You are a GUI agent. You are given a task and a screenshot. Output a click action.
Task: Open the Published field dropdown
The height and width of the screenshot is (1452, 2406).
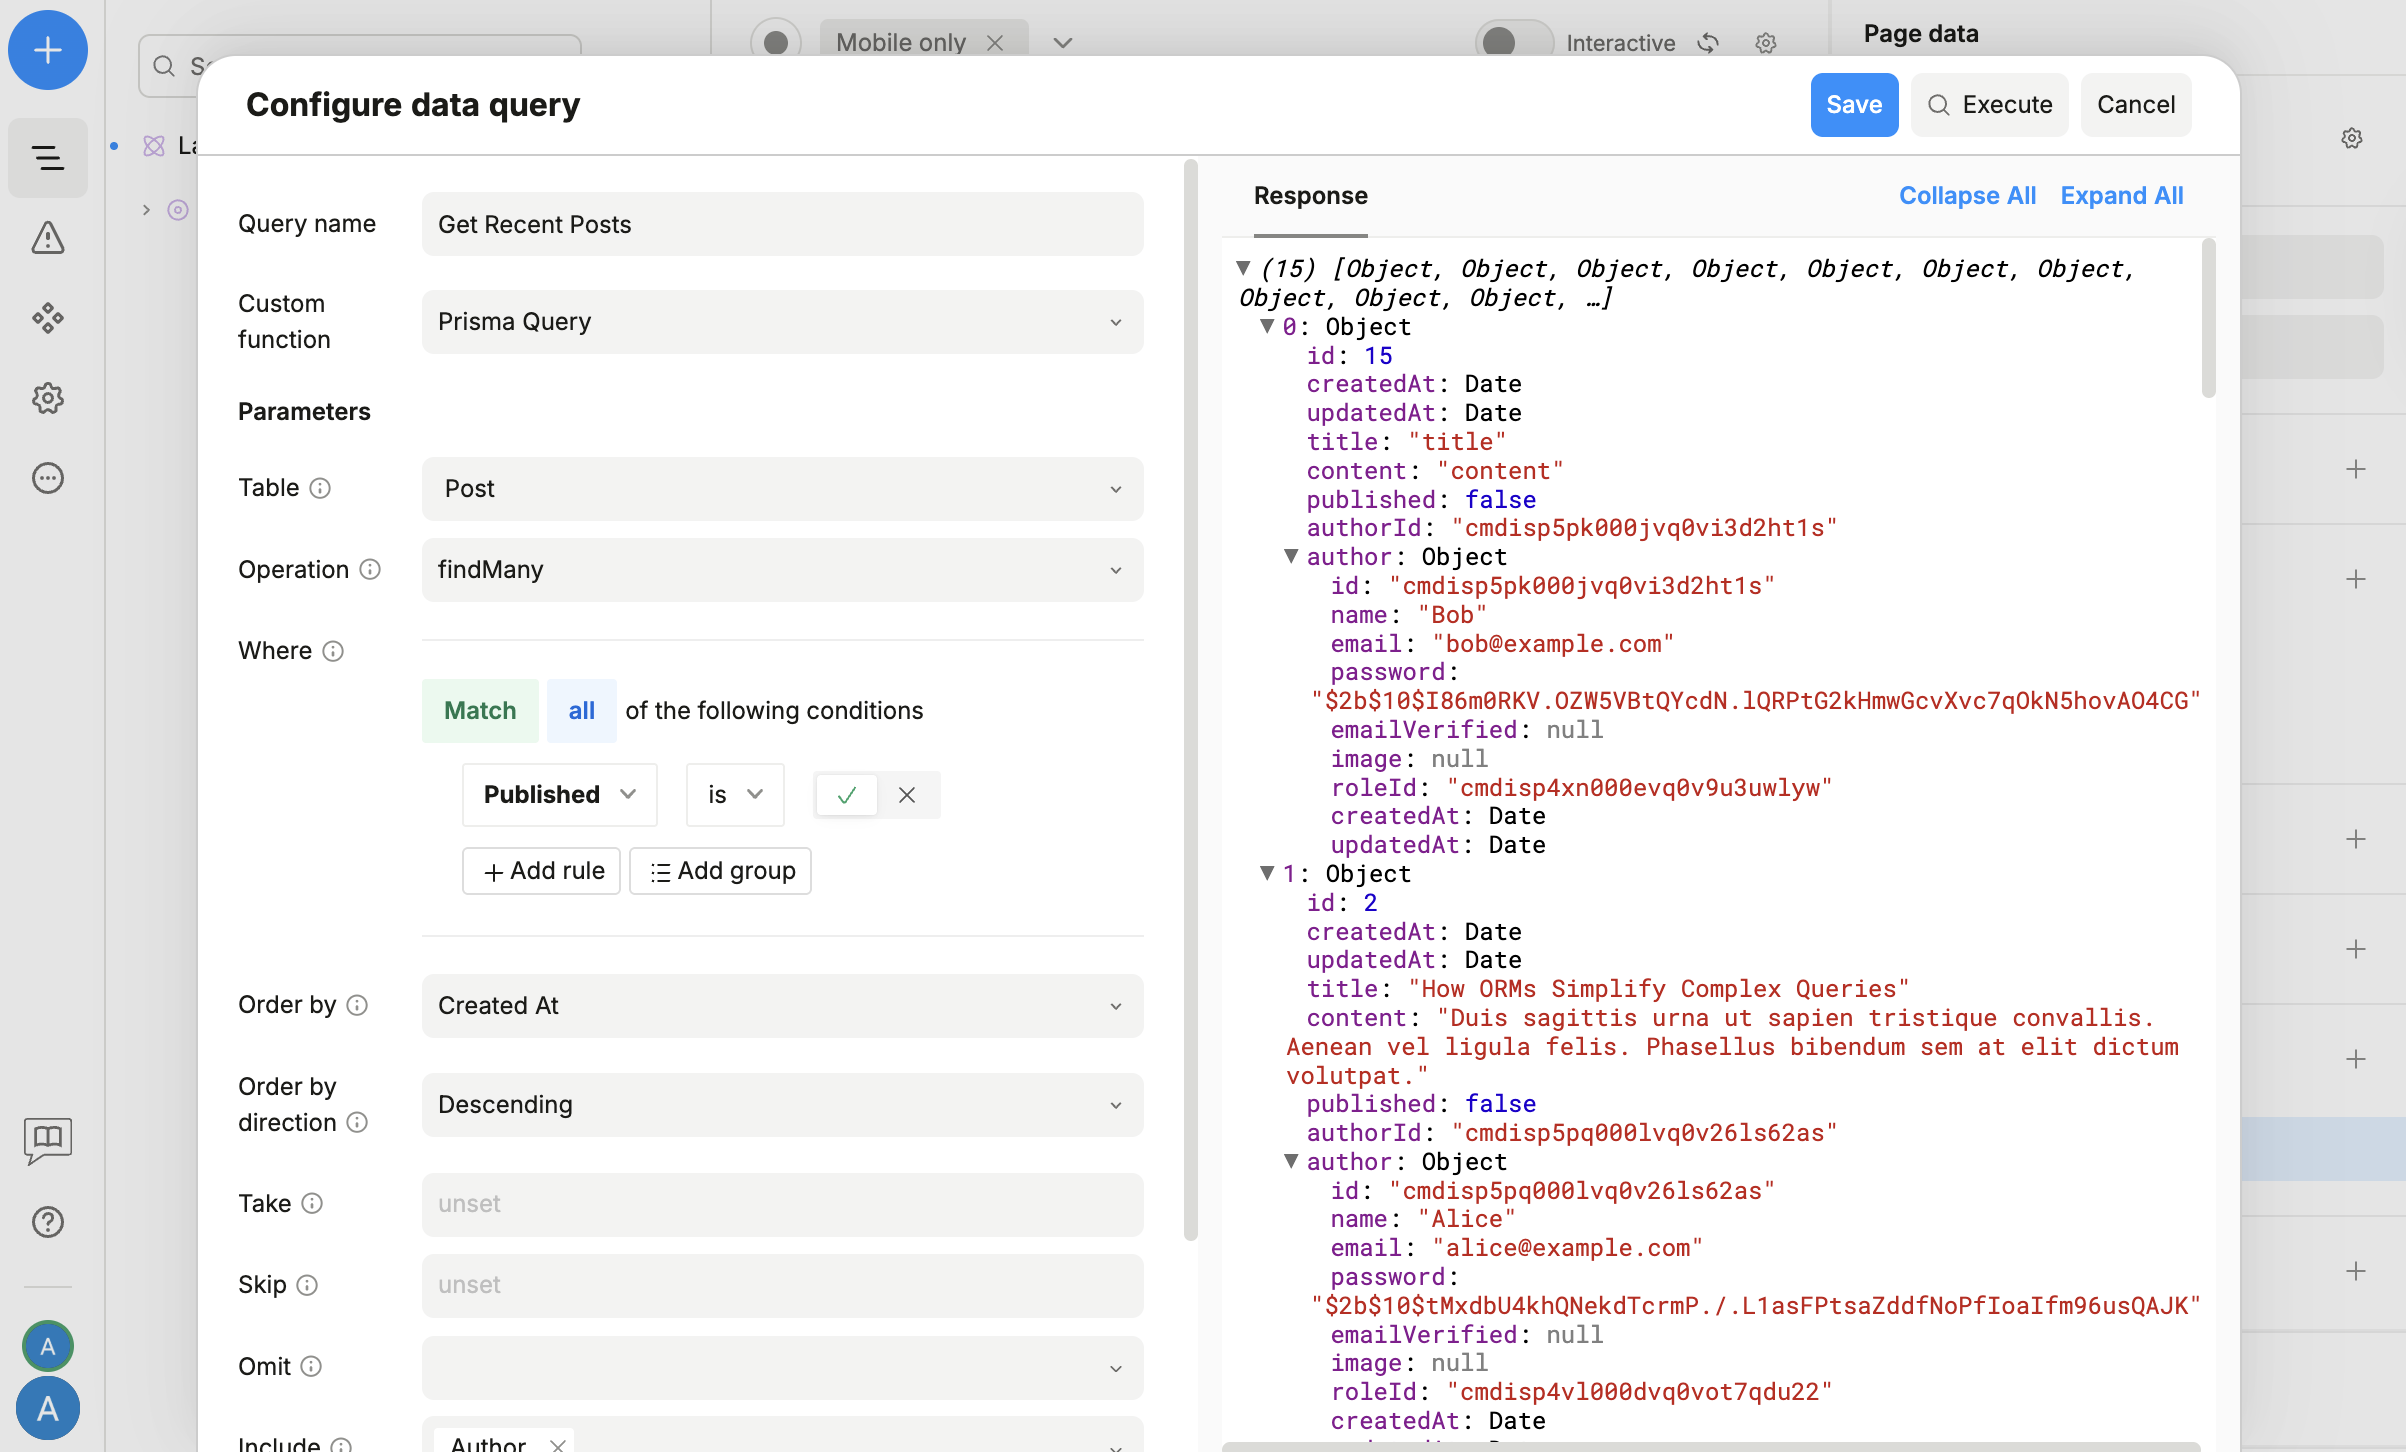pos(560,795)
